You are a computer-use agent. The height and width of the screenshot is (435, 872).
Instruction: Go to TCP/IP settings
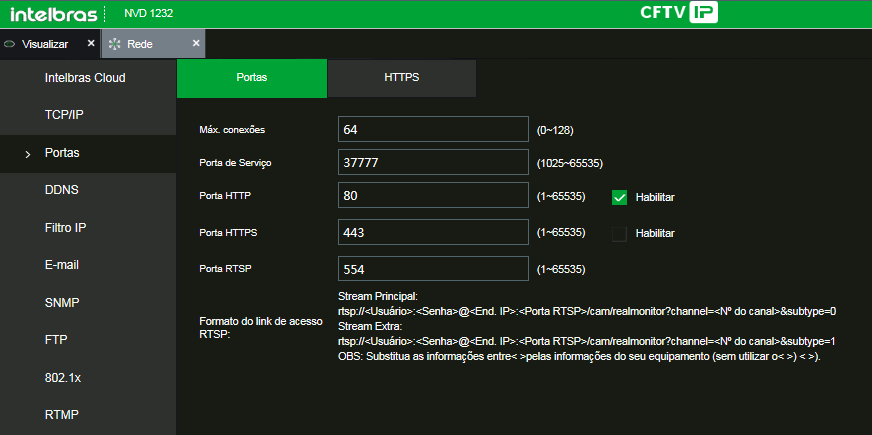pyautogui.click(x=64, y=115)
